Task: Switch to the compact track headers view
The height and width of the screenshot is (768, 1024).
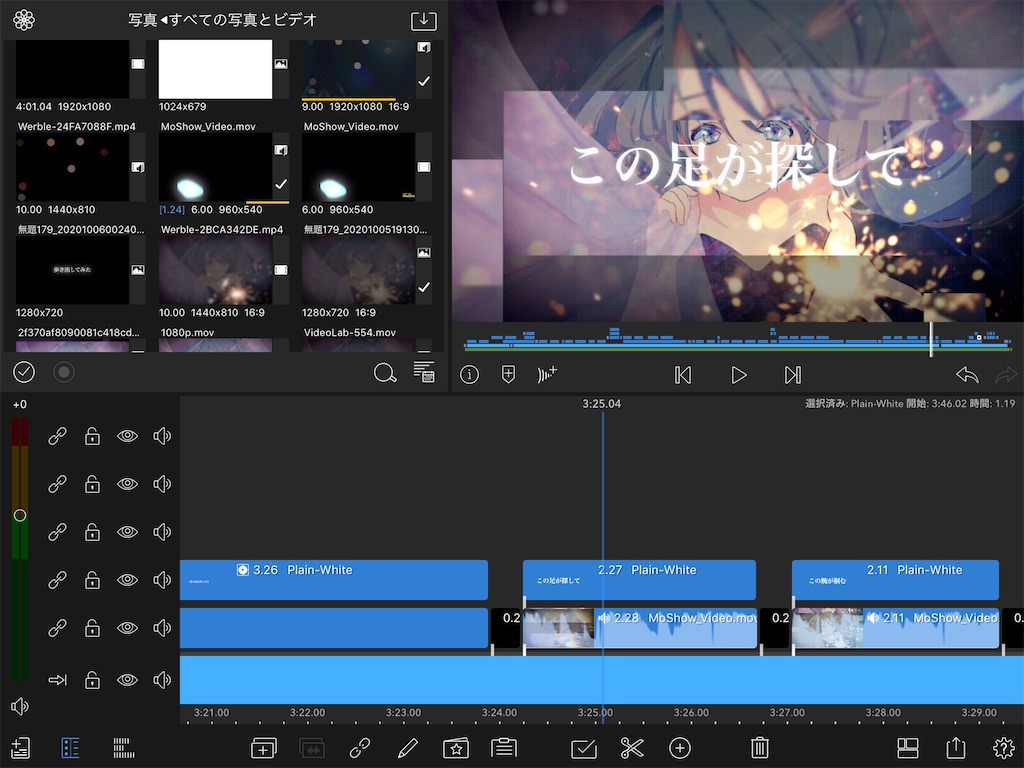Action: pos(123,748)
